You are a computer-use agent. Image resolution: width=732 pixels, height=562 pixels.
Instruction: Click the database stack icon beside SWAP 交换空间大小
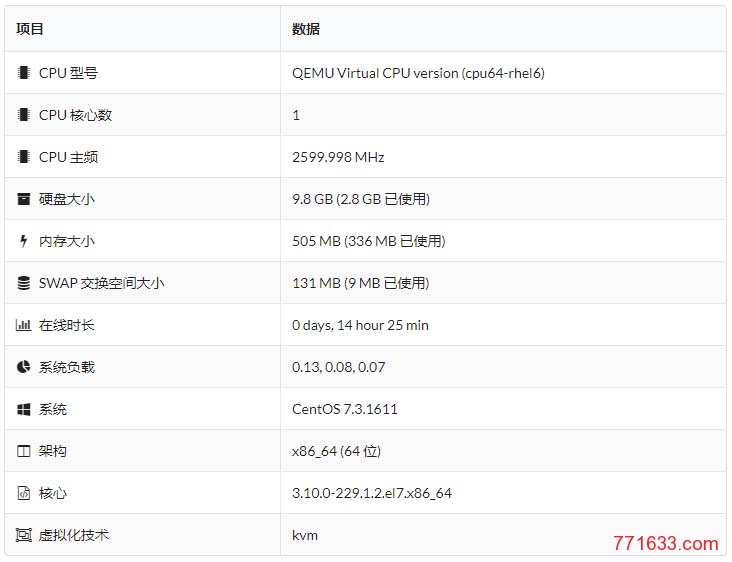coord(23,283)
